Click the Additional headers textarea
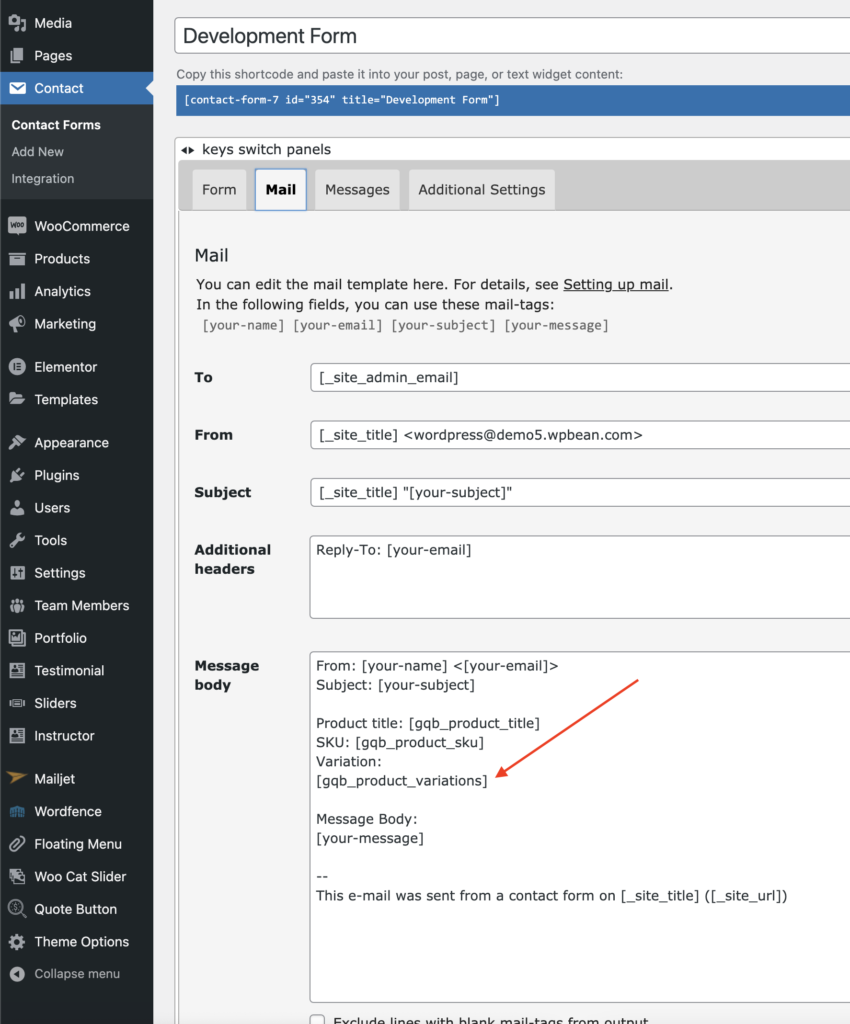 point(580,577)
